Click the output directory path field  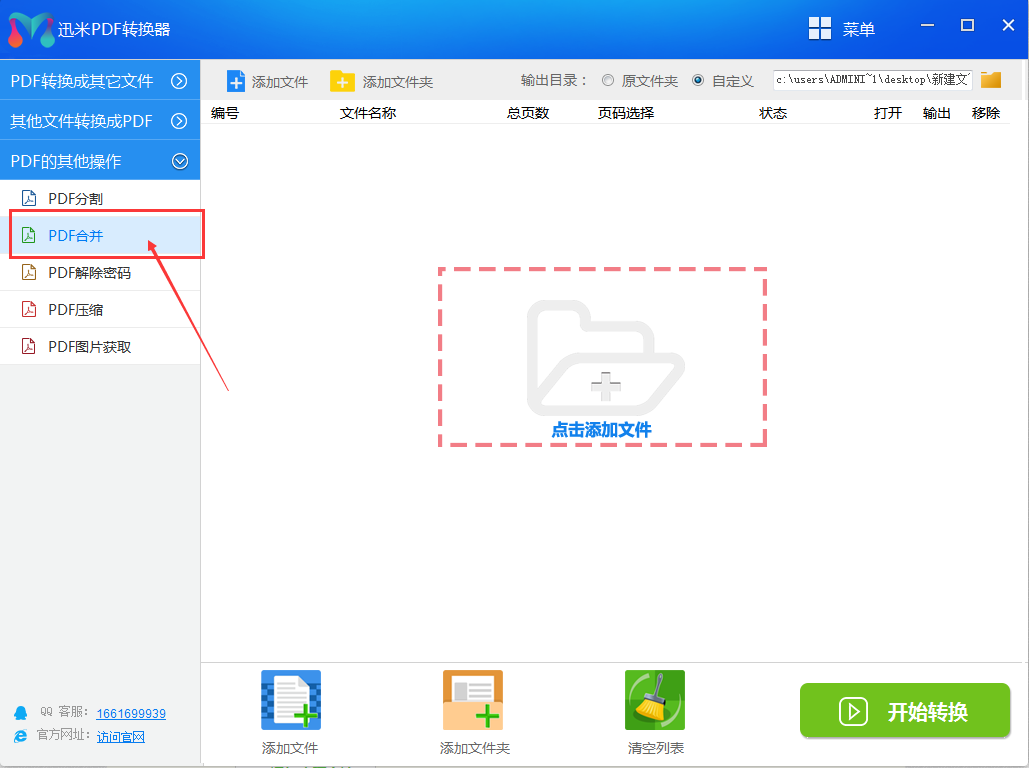(872, 80)
